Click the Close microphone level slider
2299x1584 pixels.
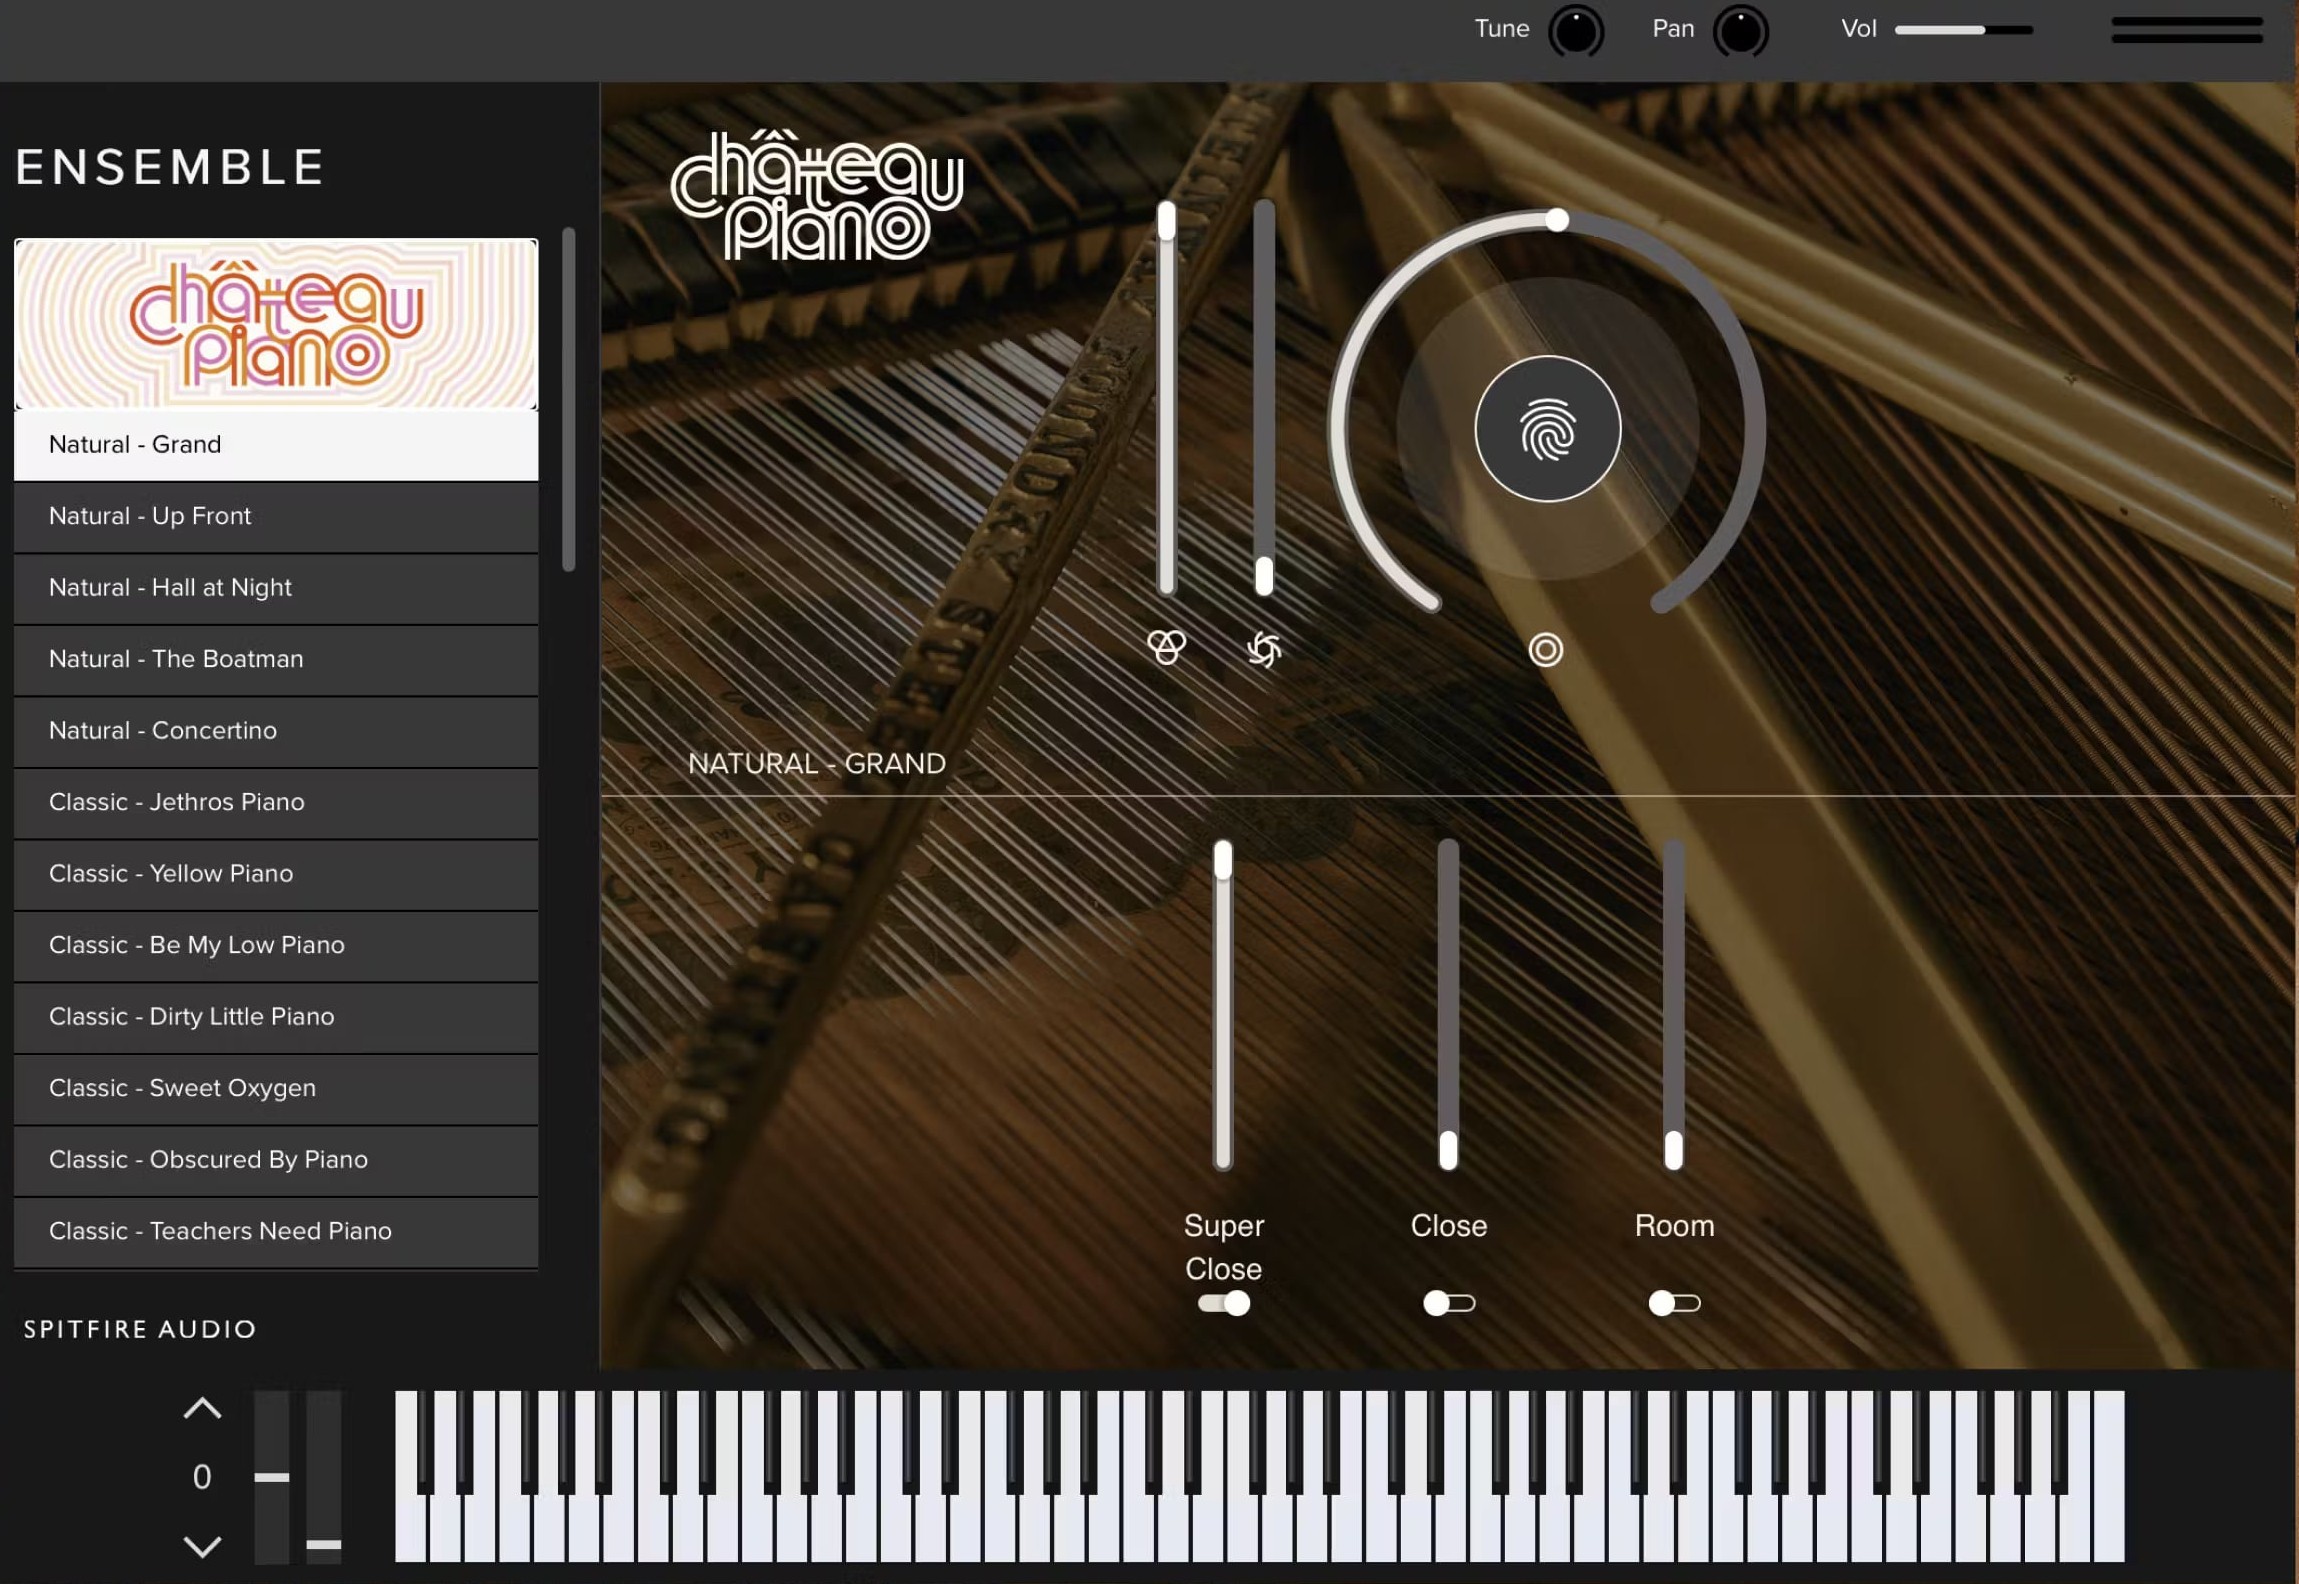[1447, 1004]
